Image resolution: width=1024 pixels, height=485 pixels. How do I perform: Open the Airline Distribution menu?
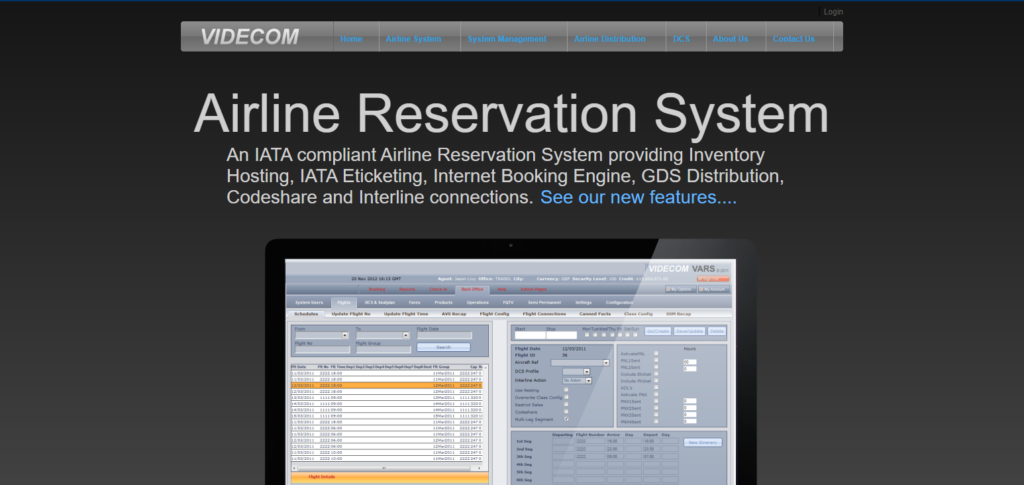click(x=609, y=39)
